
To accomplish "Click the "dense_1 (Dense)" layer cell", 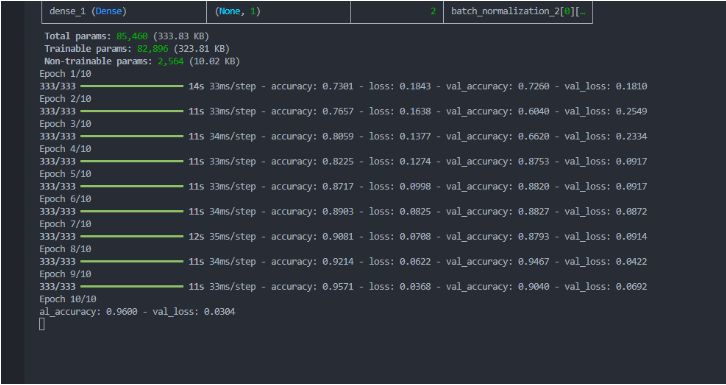I will [124, 12].
